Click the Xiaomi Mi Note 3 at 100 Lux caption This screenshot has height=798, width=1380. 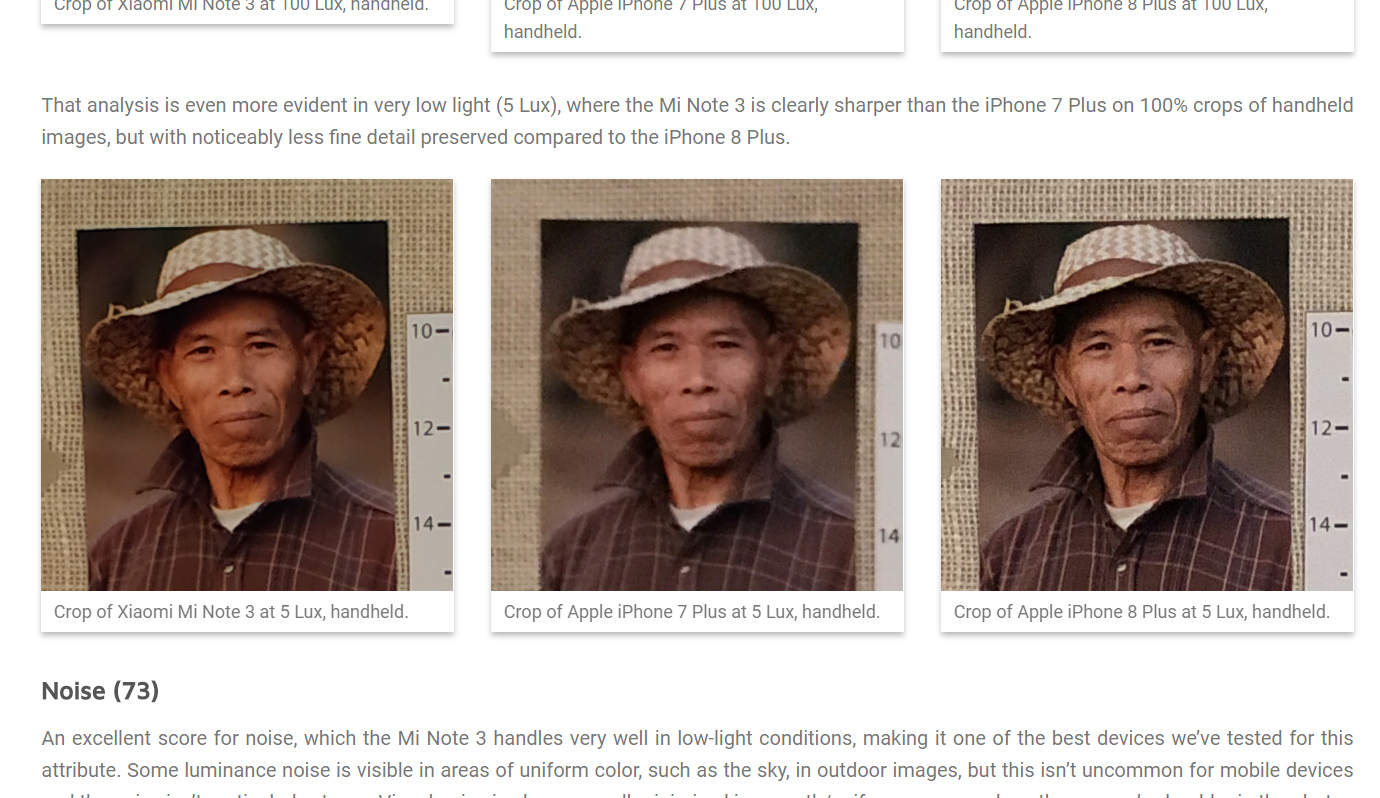(241, 6)
